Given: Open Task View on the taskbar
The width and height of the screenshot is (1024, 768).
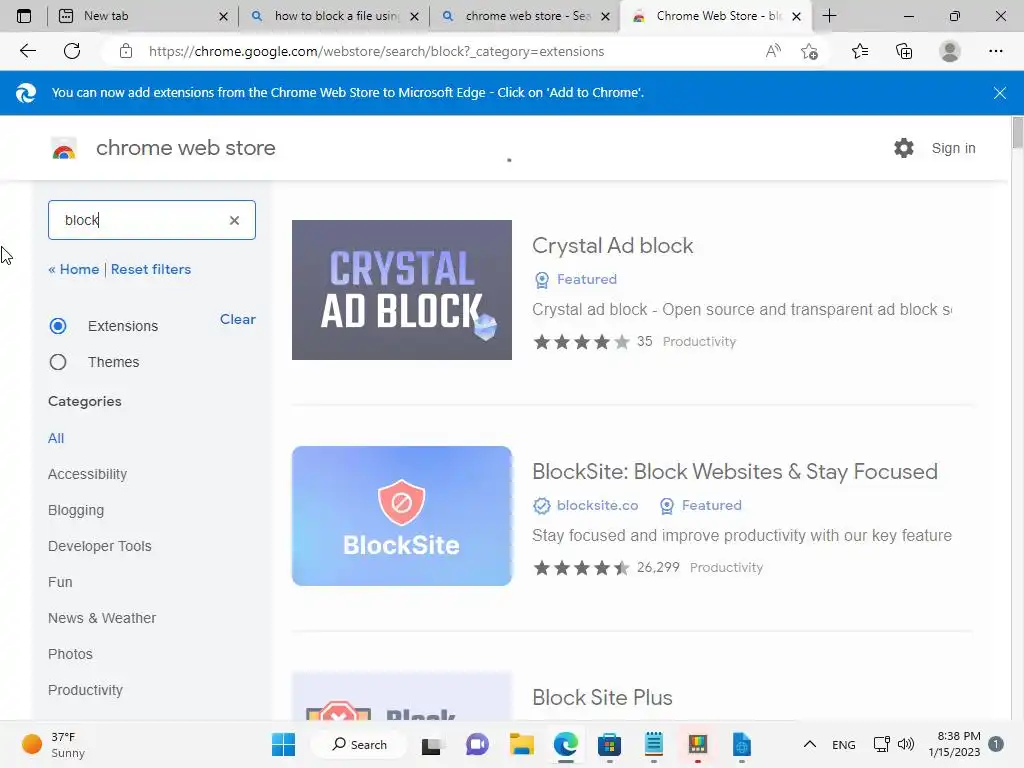Looking at the screenshot, I should pyautogui.click(x=431, y=745).
